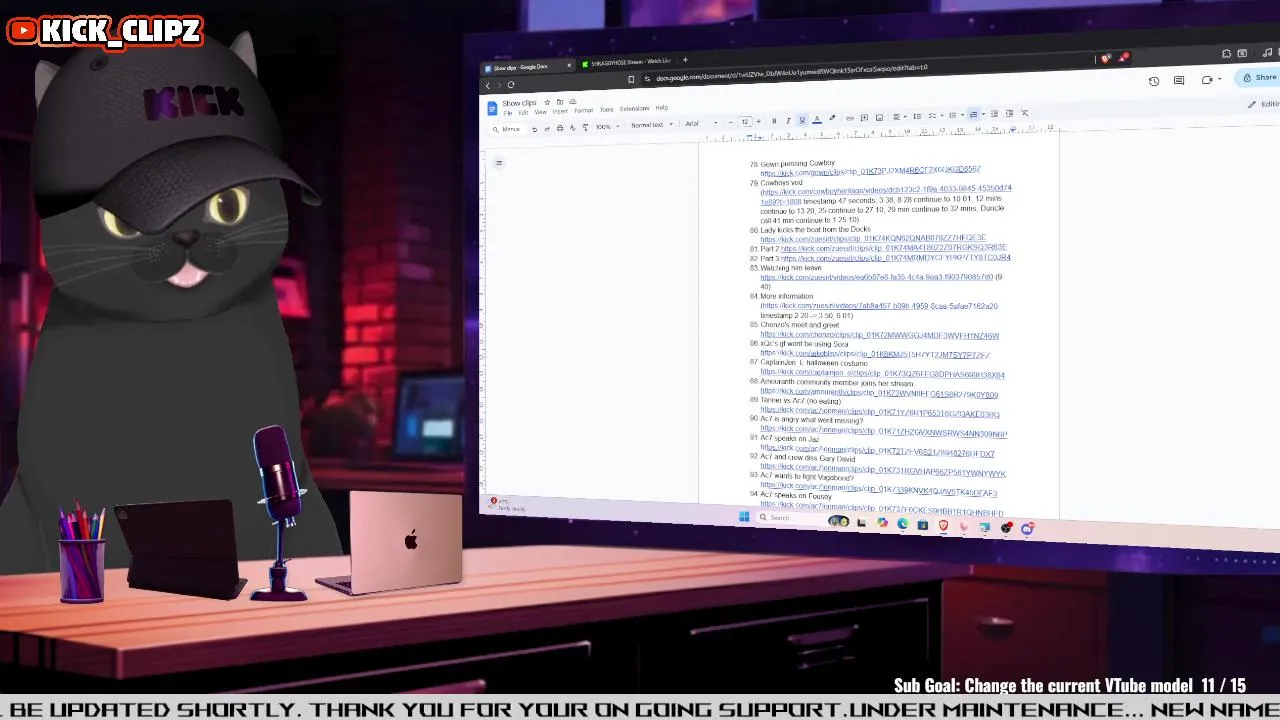
Task: Open the highlight color picker
Action: (832, 118)
